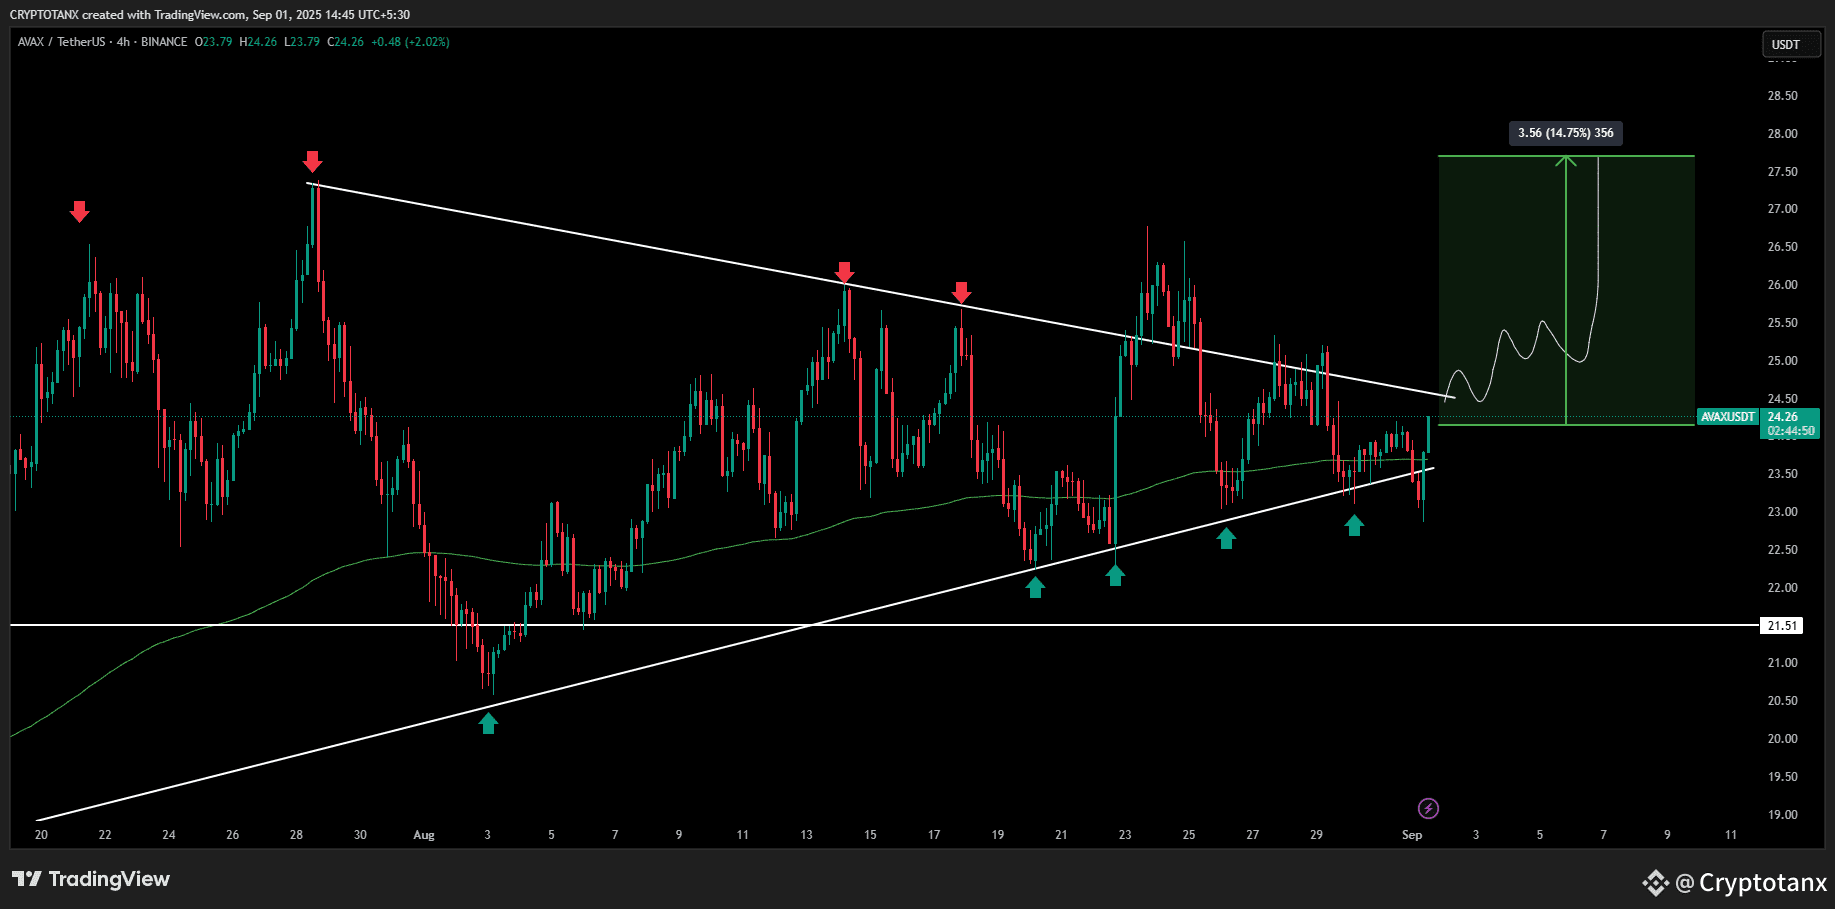Select the 3.56 (14.75%) measurement label
This screenshot has height=909, width=1835.
click(1565, 133)
